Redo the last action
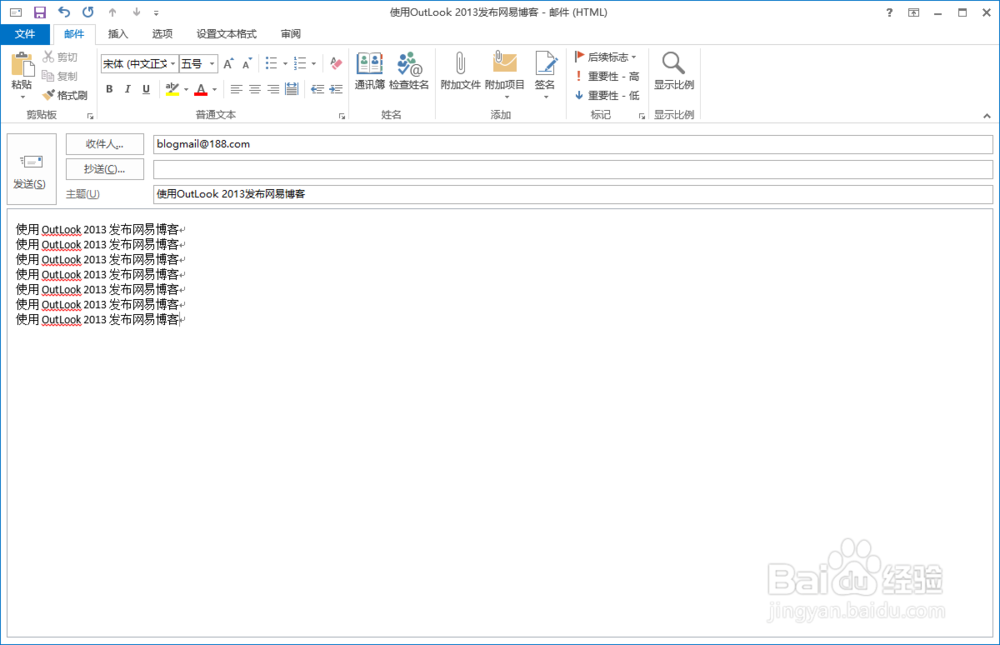This screenshot has width=1000, height=645. click(88, 12)
